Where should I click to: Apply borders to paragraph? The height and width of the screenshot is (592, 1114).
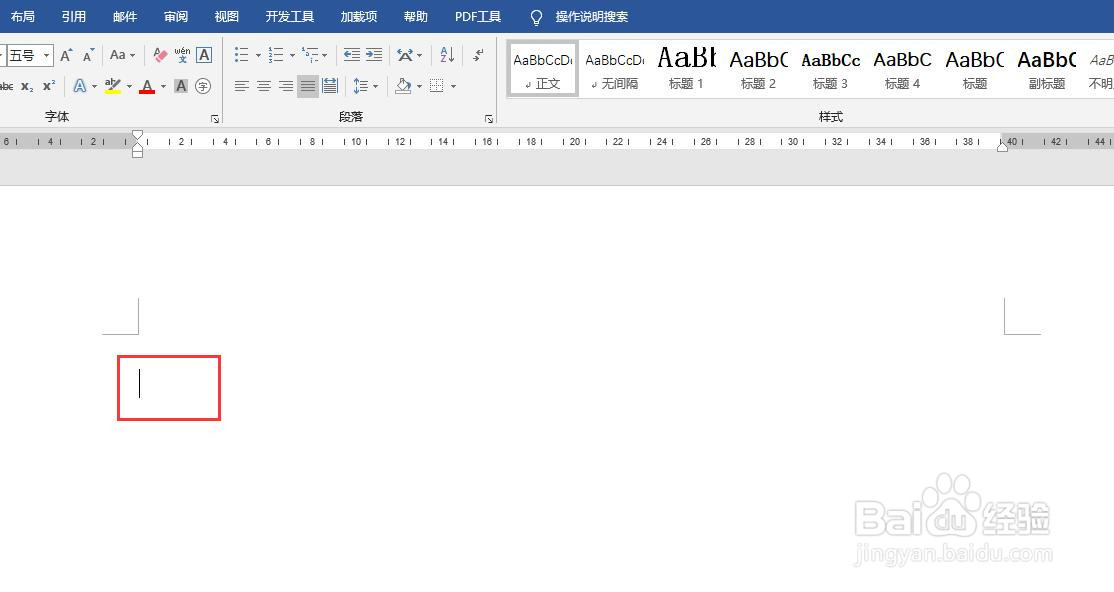[x=436, y=86]
